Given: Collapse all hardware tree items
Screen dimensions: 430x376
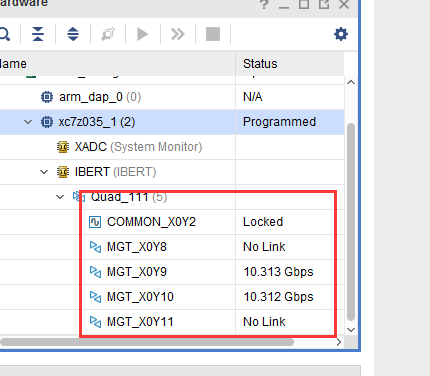Looking at the screenshot, I should click(38, 34).
